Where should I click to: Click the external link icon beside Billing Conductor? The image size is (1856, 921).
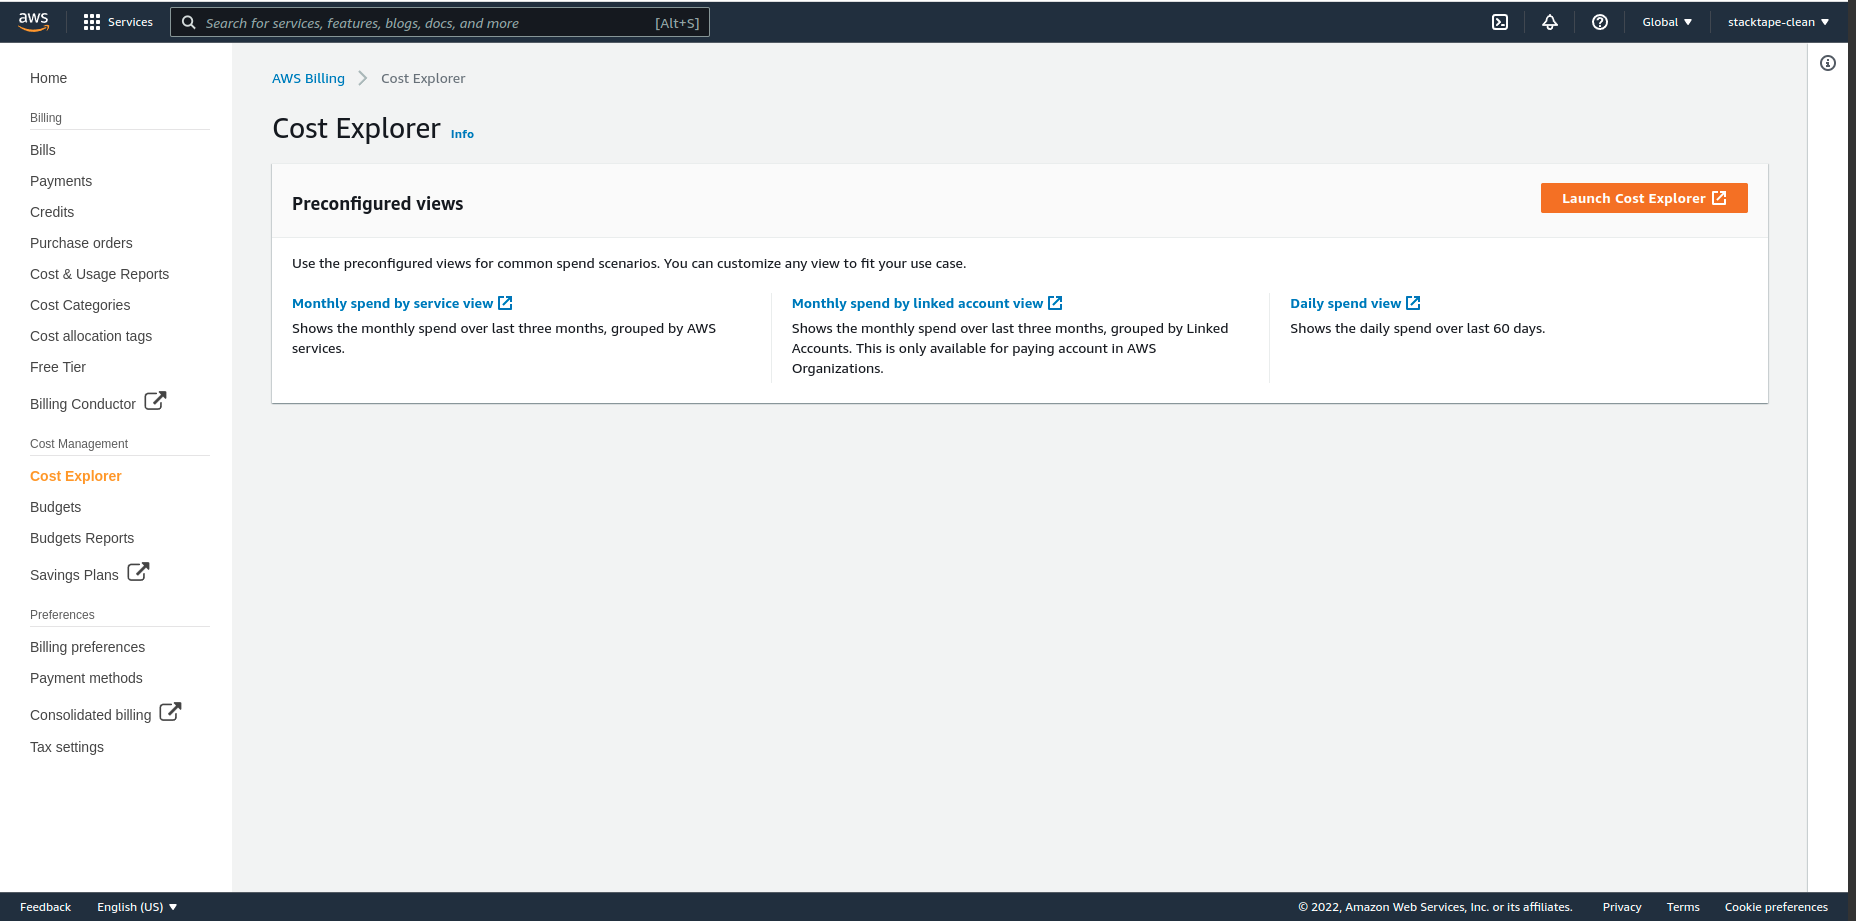tap(155, 401)
